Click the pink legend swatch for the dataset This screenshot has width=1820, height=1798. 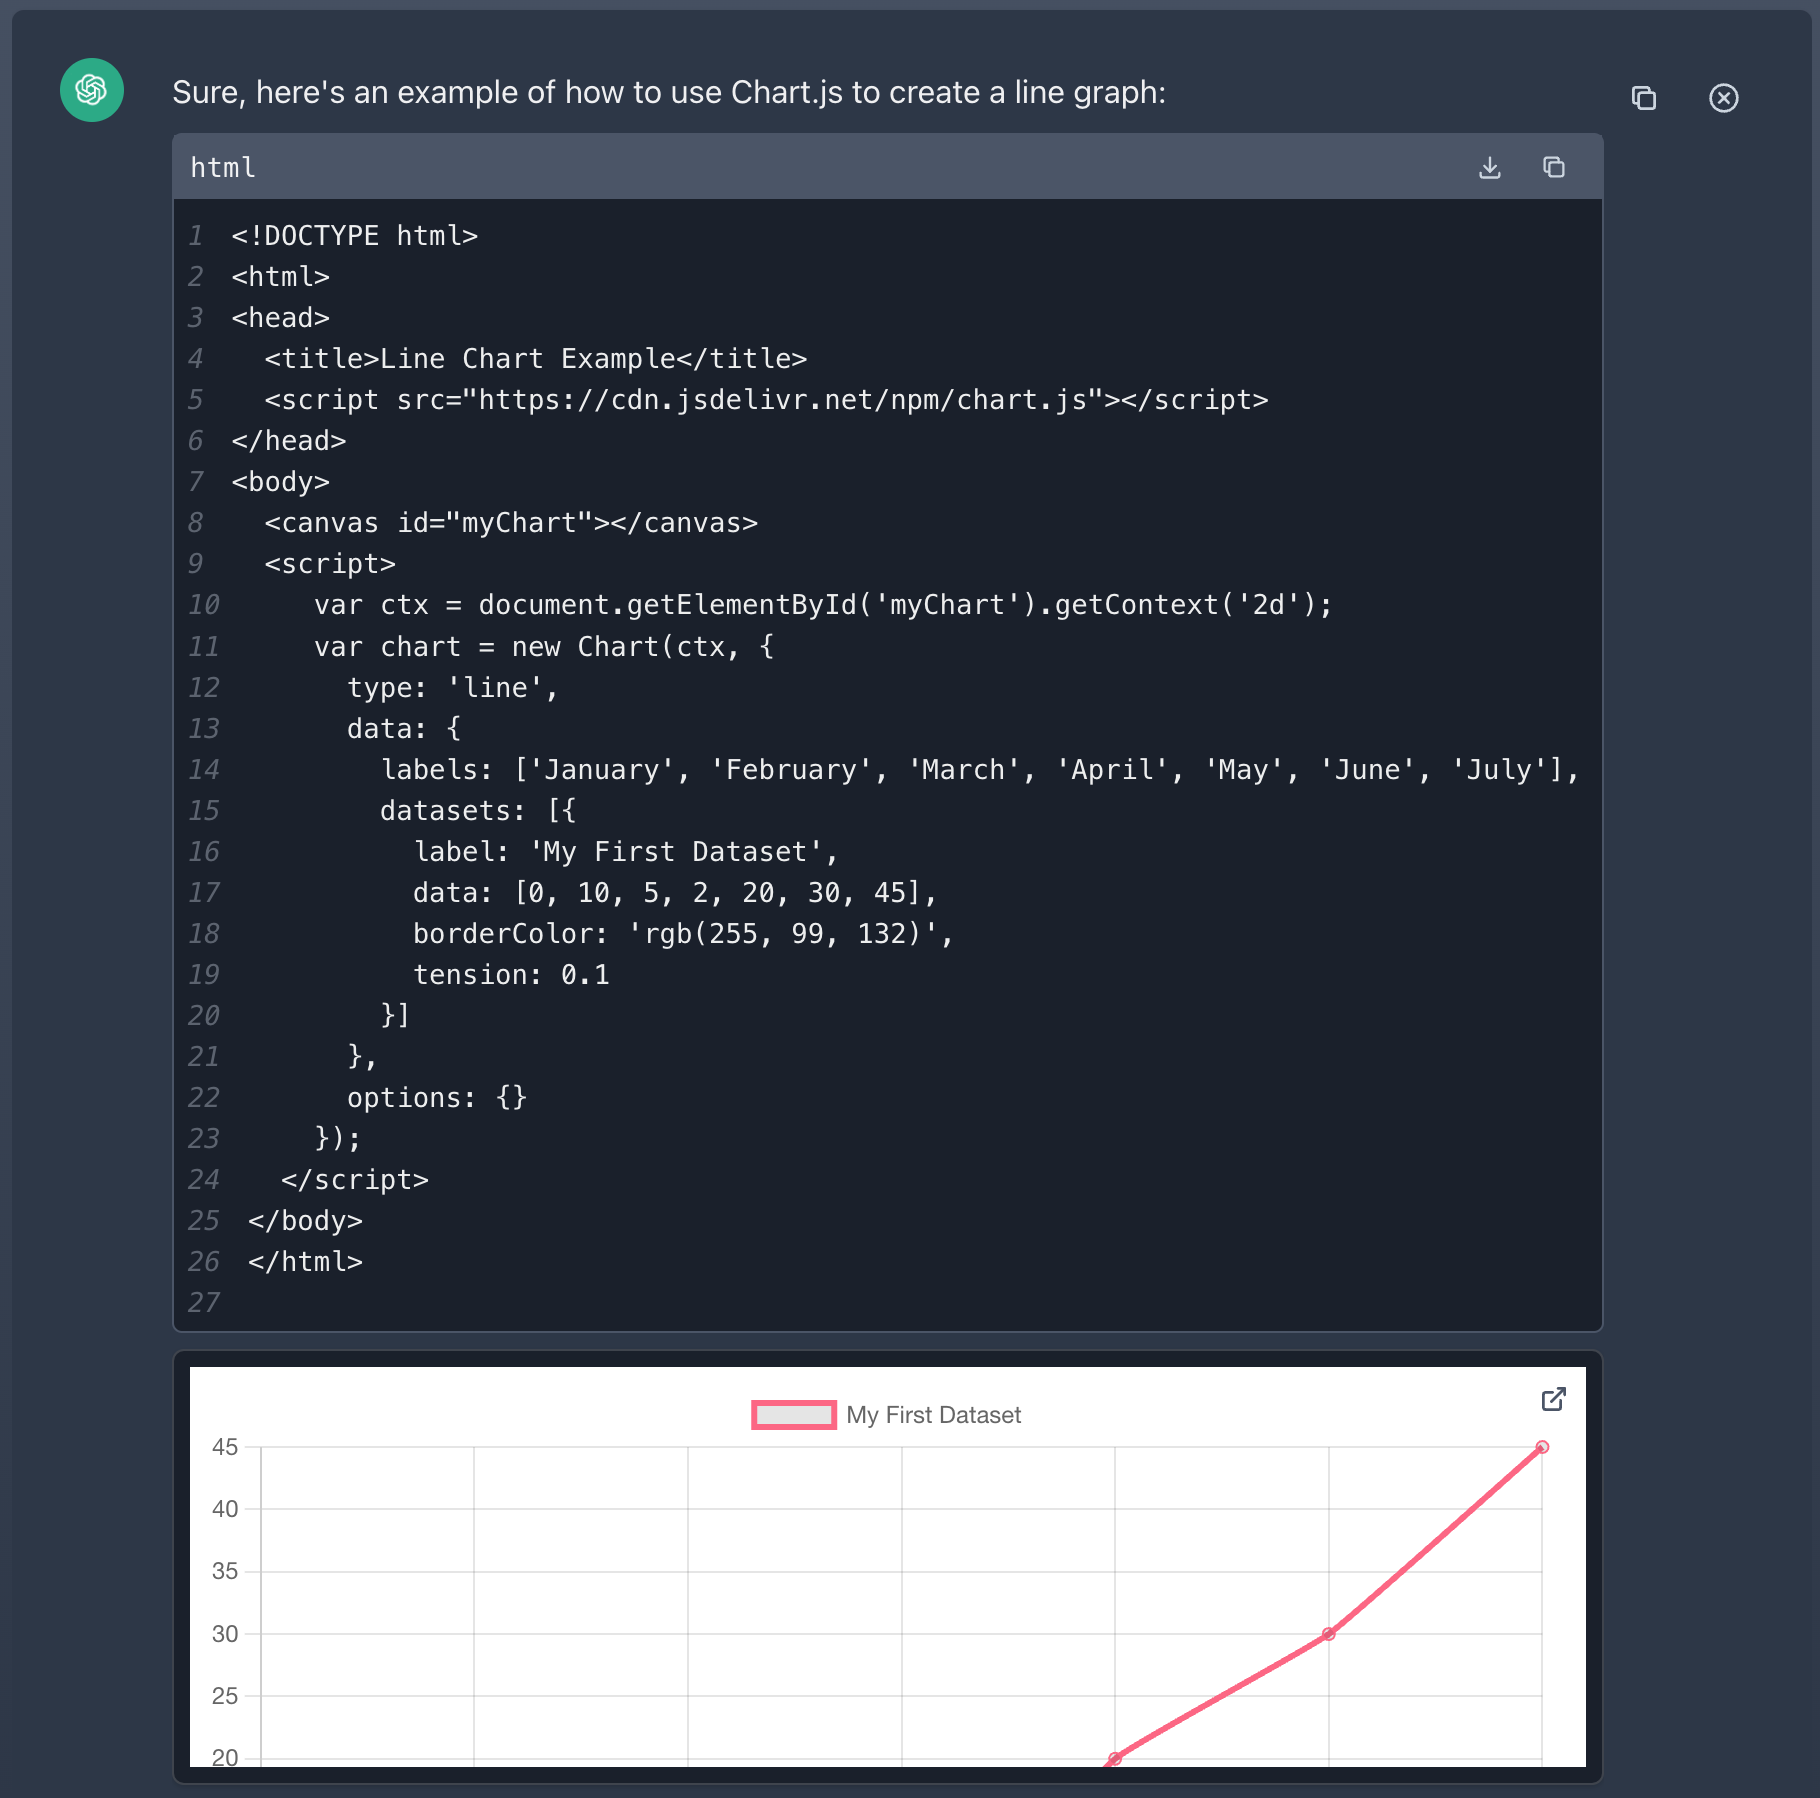click(x=793, y=1415)
